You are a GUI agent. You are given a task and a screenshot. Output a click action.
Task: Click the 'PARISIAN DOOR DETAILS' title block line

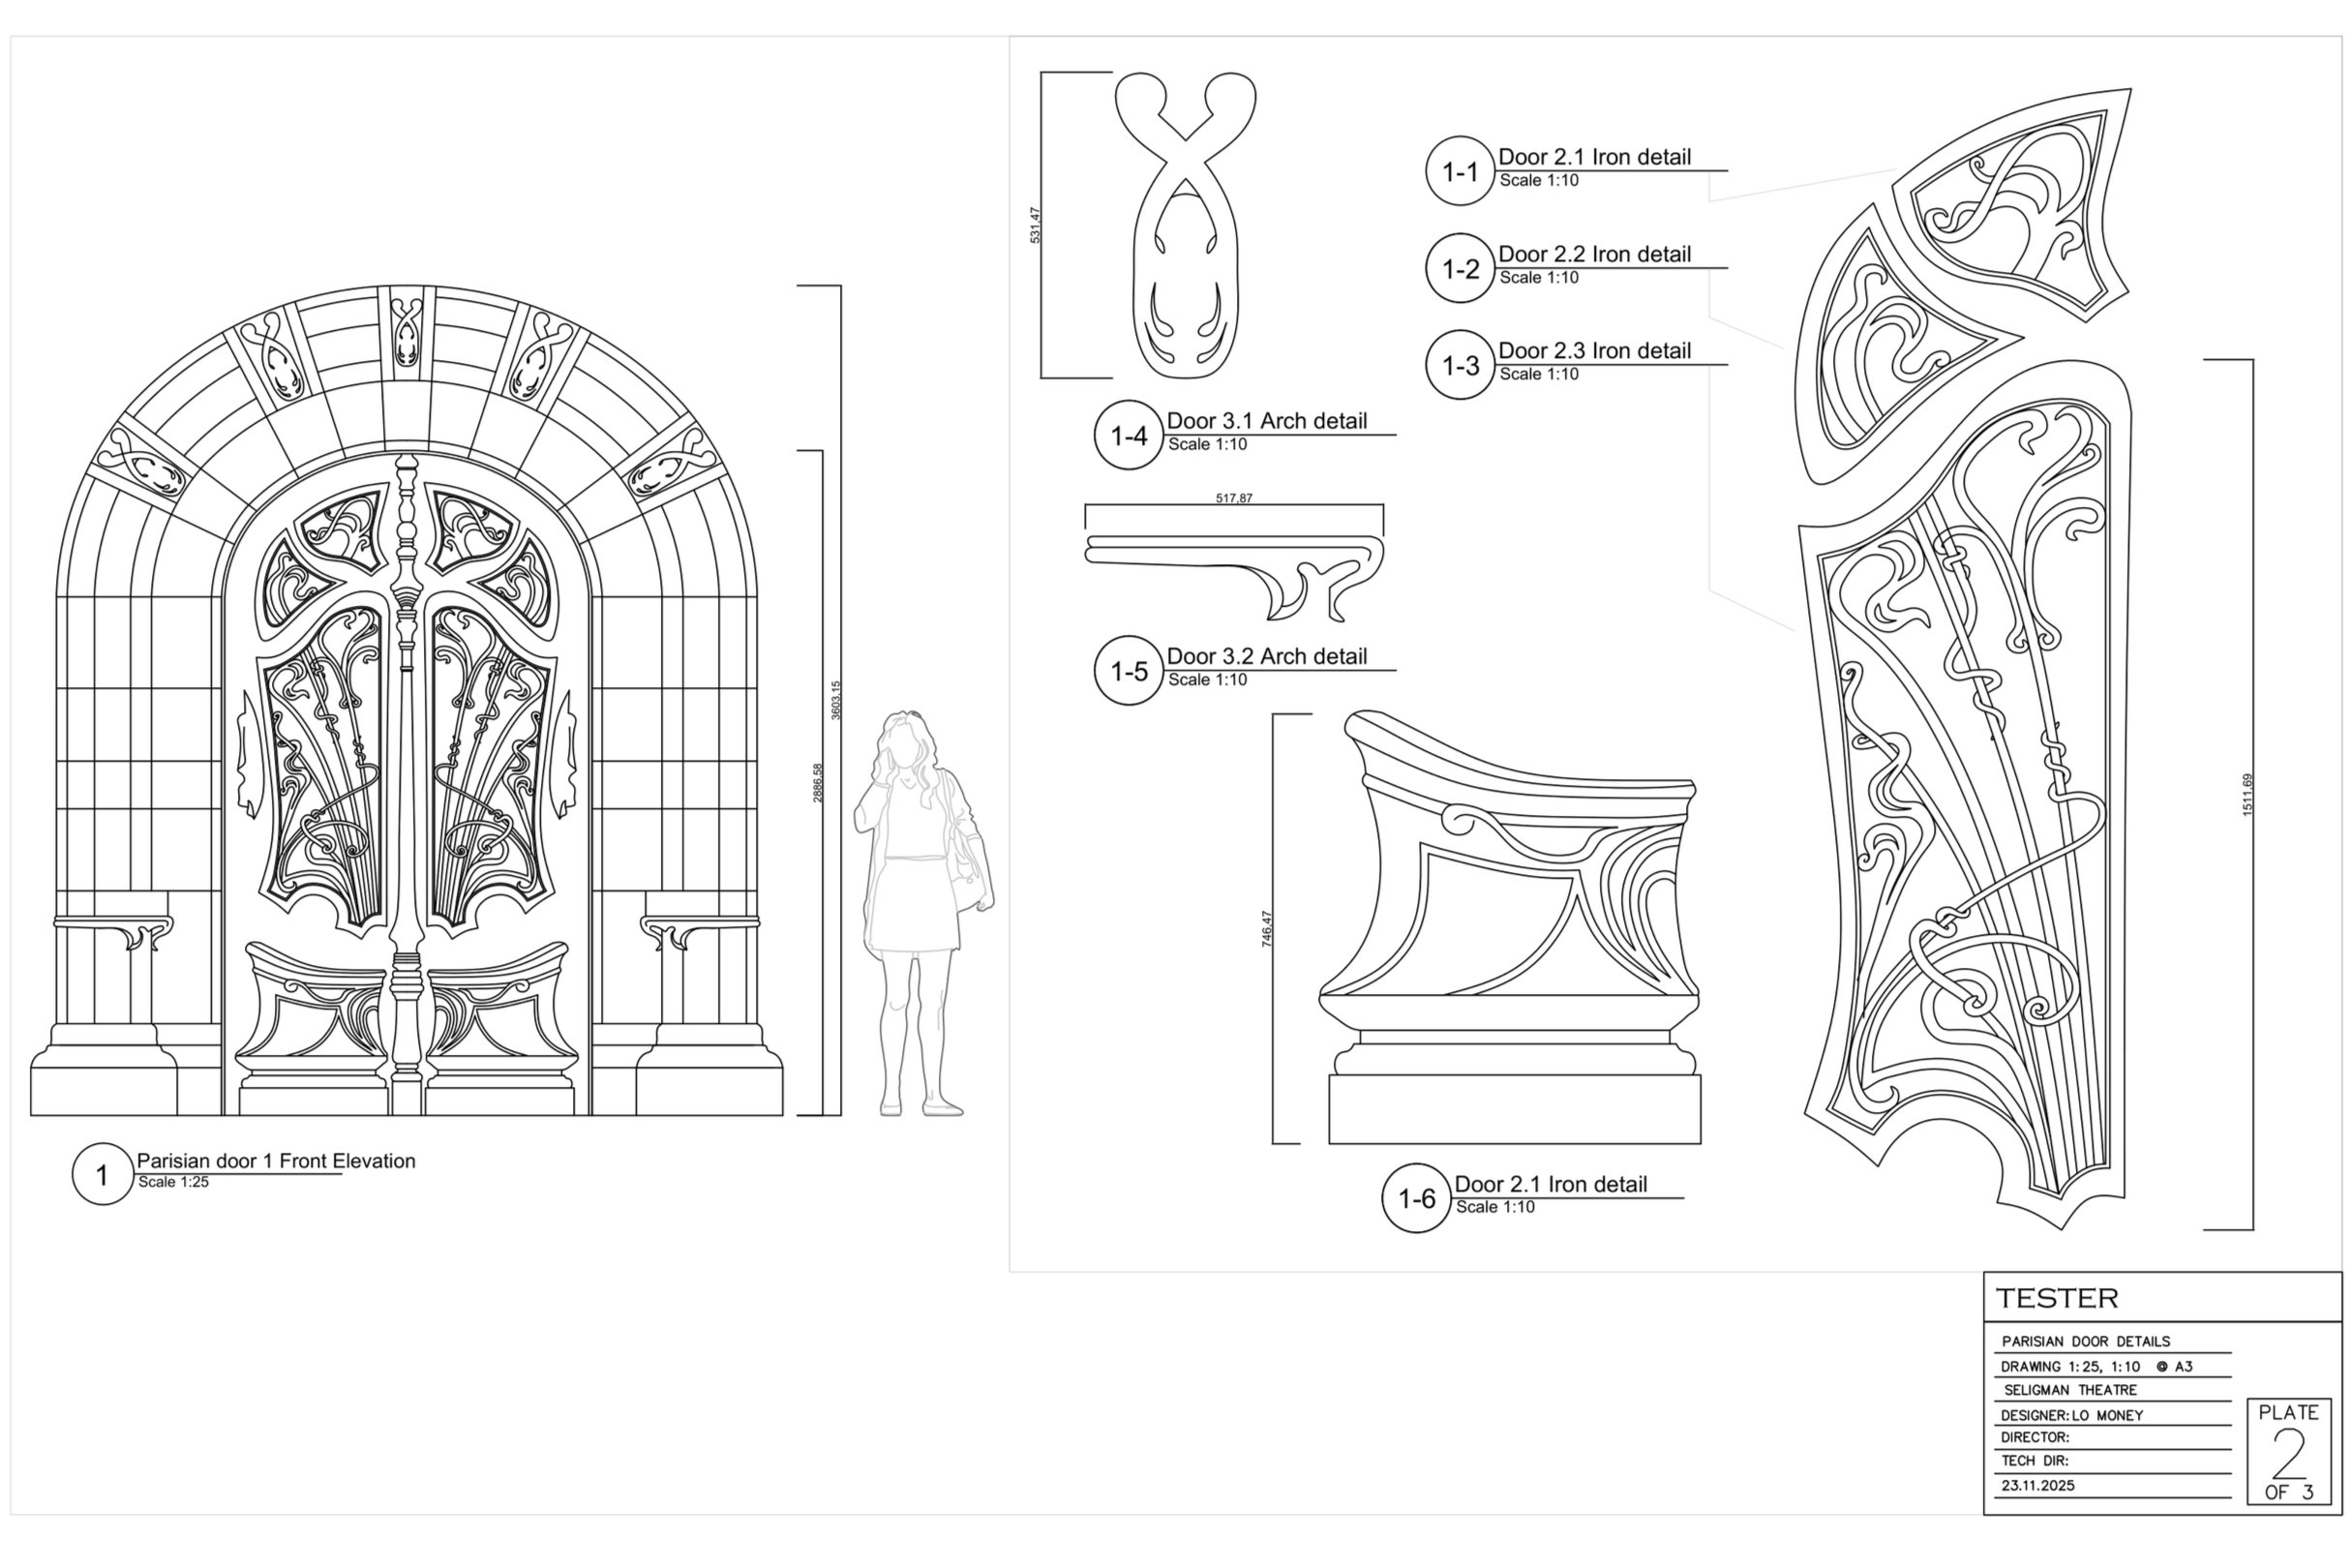2085,1341
